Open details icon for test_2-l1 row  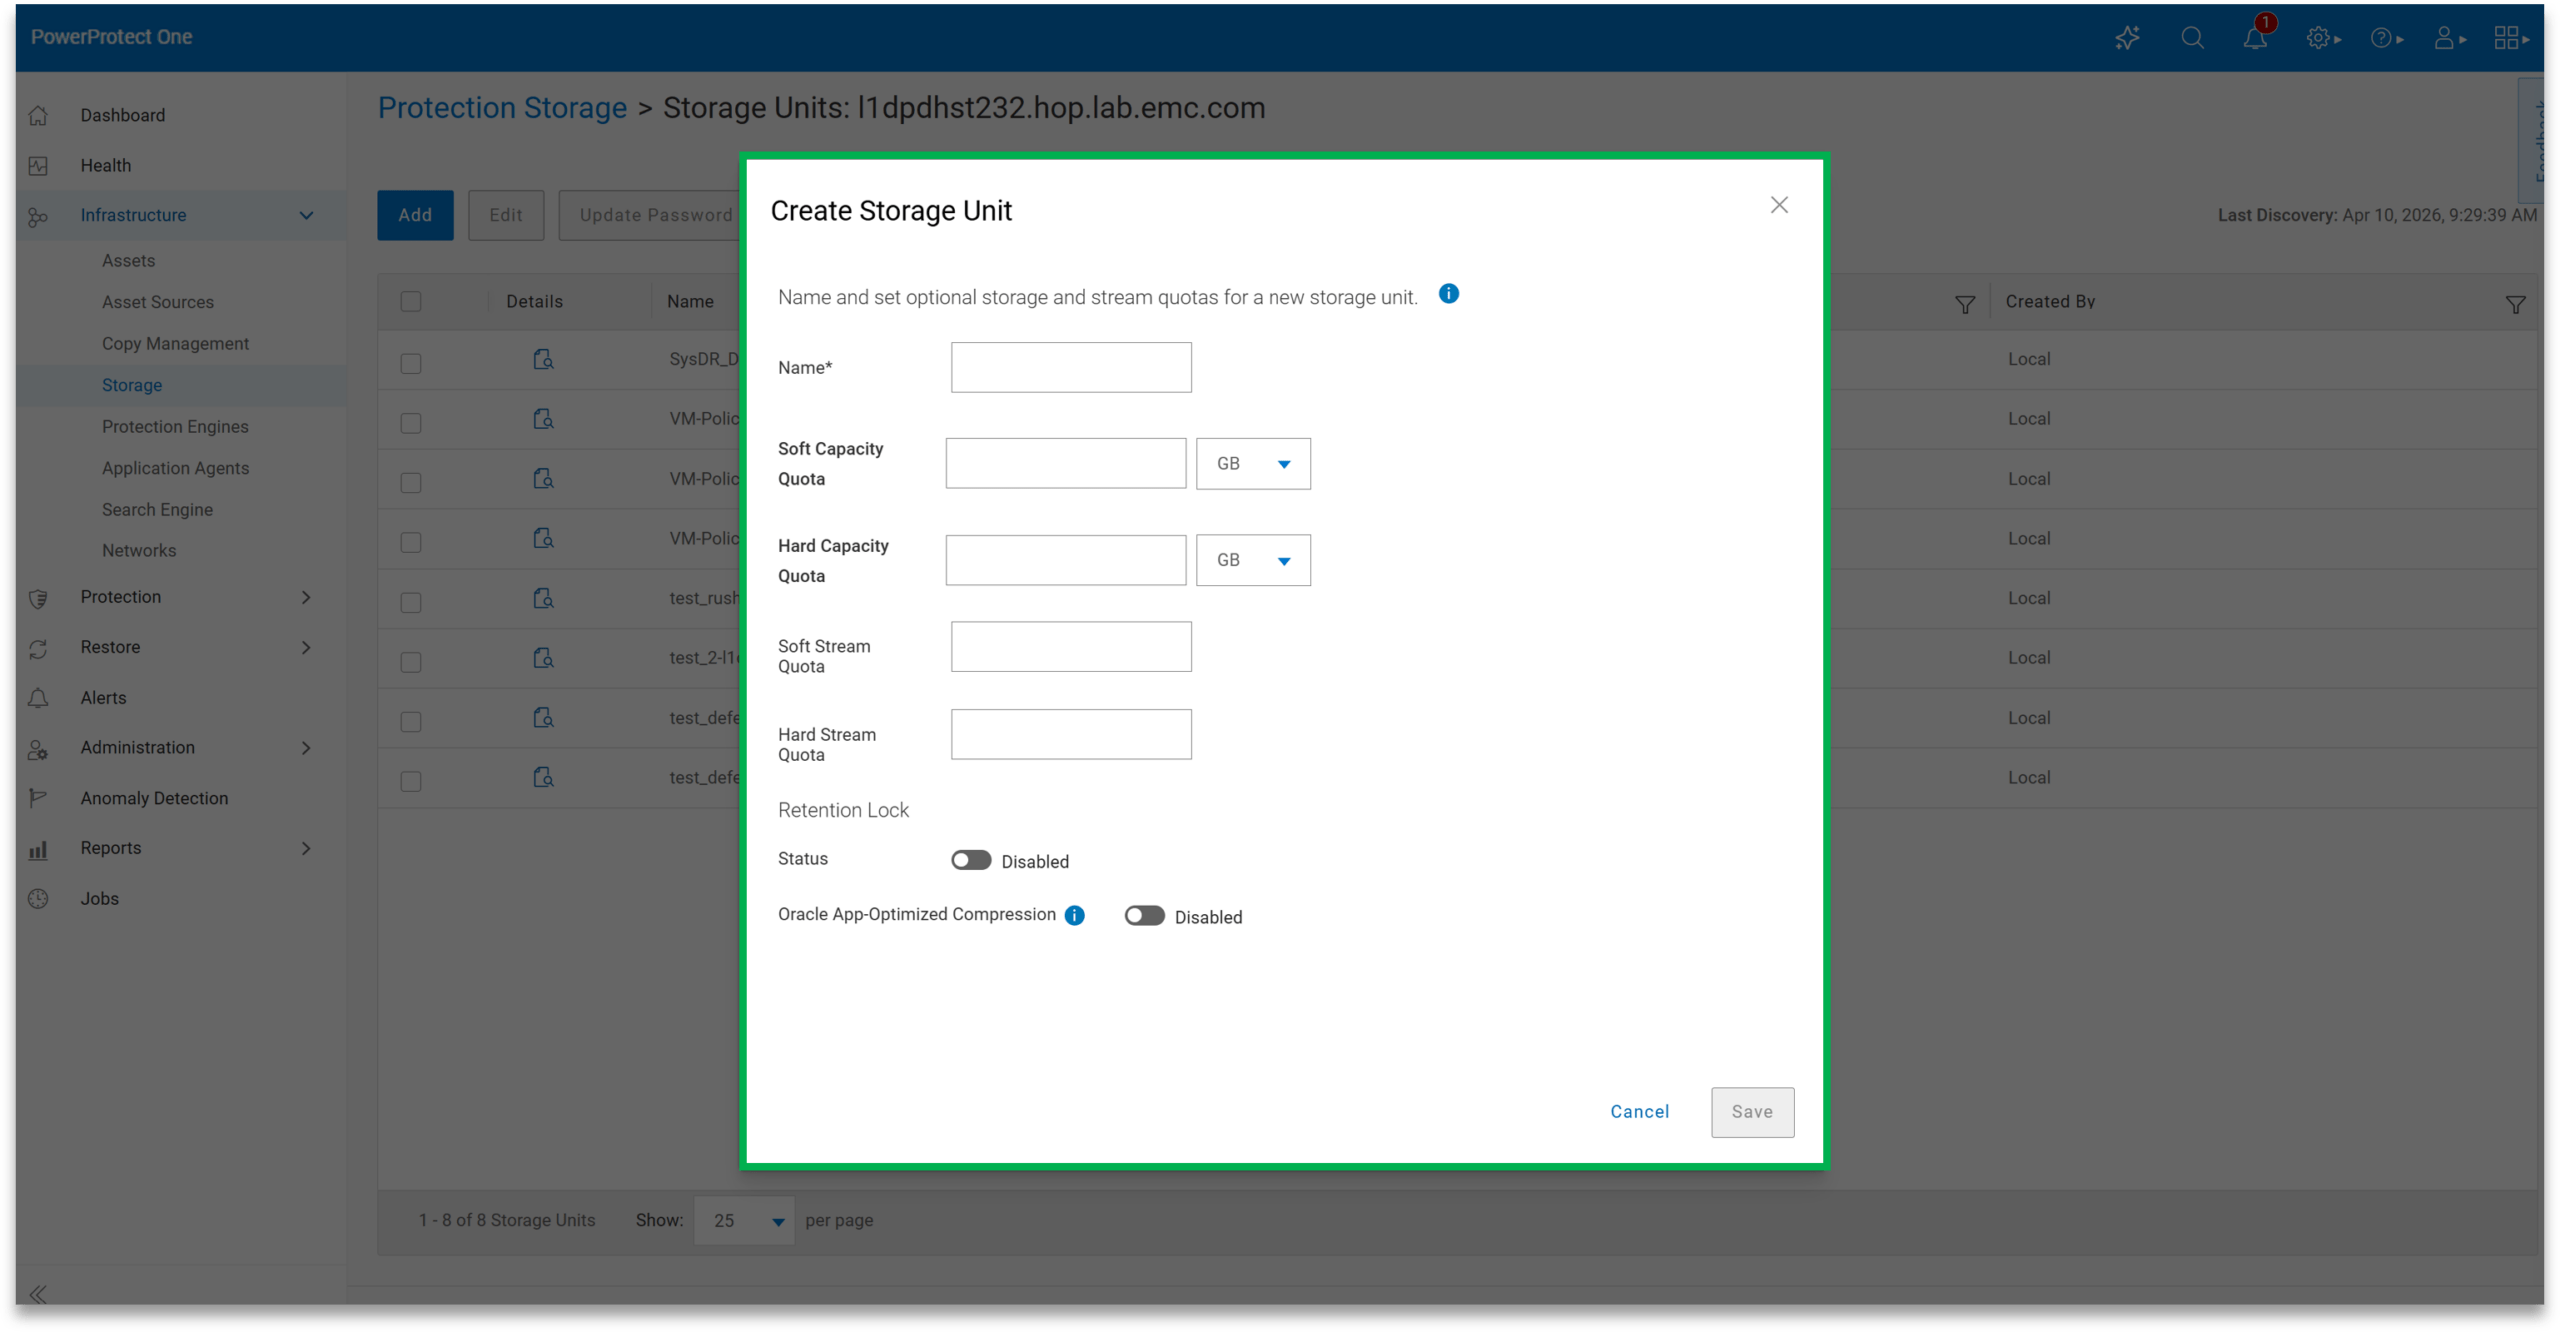(x=543, y=658)
